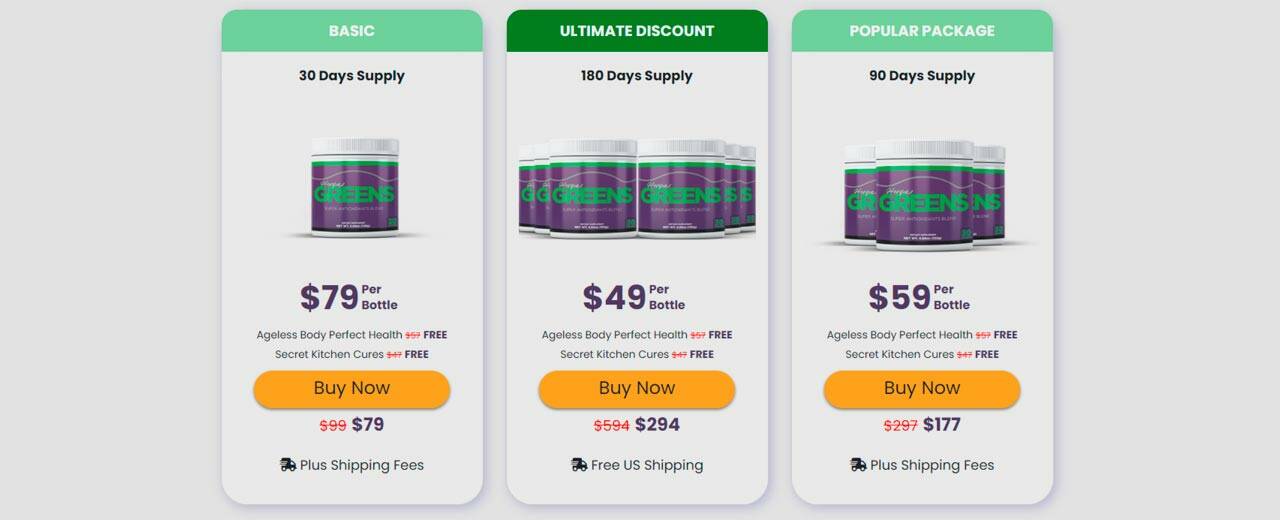Click the six-bottle bundle product image

click(x=637, y=188)
